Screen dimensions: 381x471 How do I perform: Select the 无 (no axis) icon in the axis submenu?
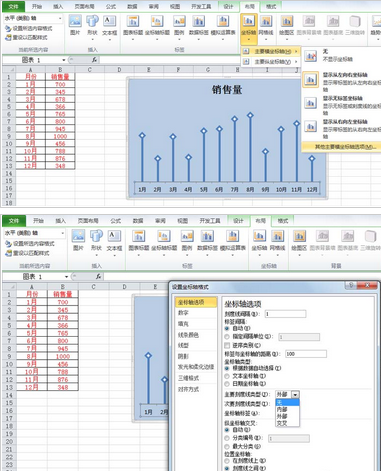tap(311, 56)
